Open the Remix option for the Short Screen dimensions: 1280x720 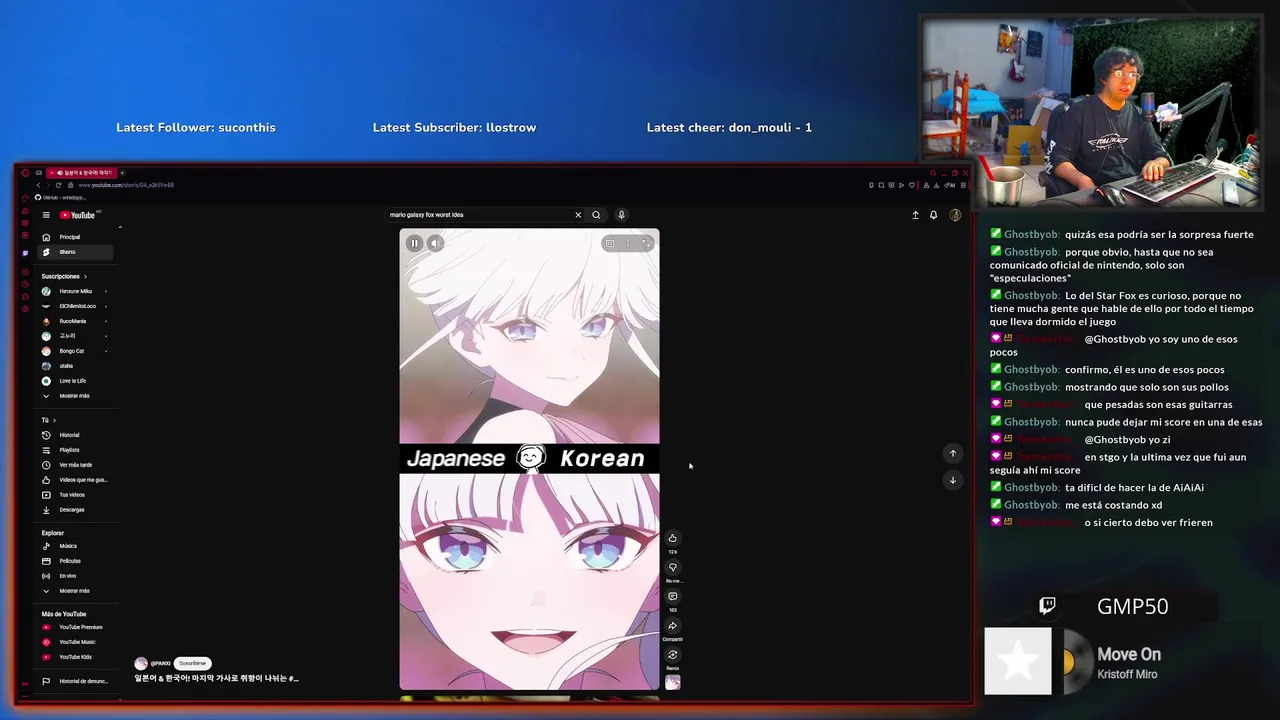[672, 655]
